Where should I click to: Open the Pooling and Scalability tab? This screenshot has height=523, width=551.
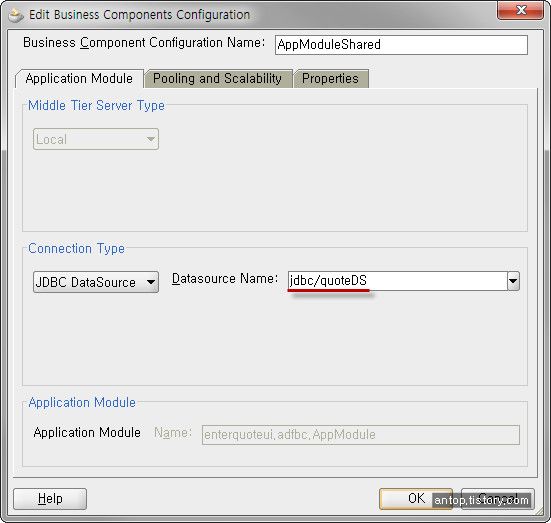point(218,78)
